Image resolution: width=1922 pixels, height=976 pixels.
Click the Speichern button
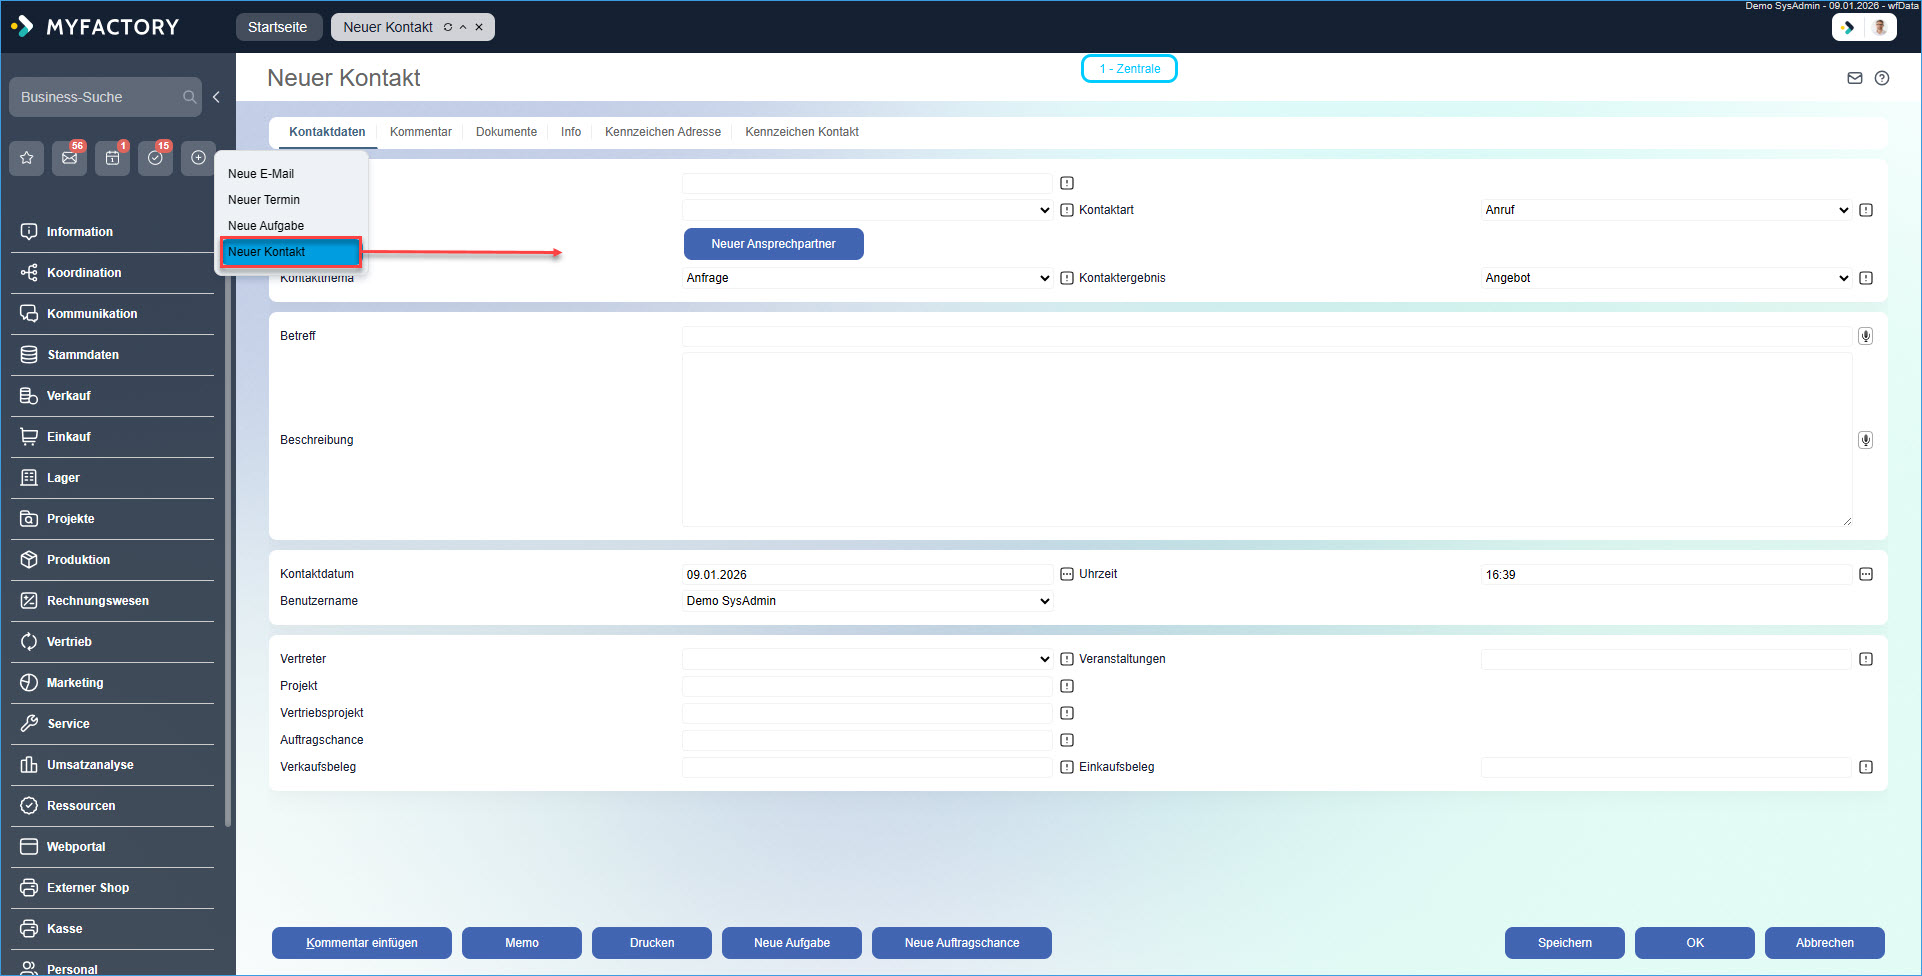click(x=1564, y=943)
